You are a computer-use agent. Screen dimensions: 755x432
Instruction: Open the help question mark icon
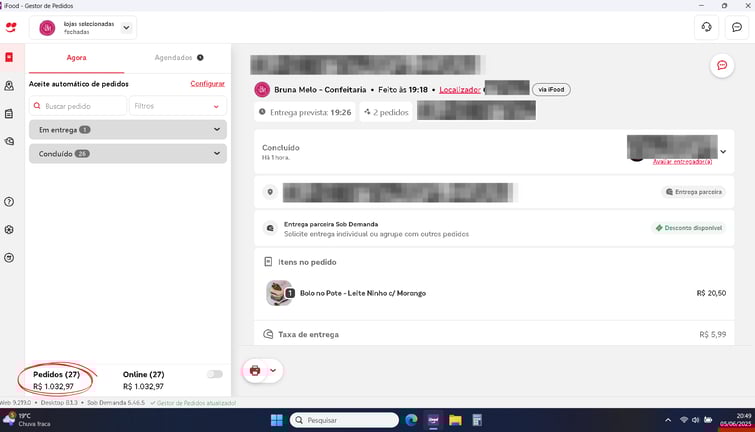coord(9,202)
